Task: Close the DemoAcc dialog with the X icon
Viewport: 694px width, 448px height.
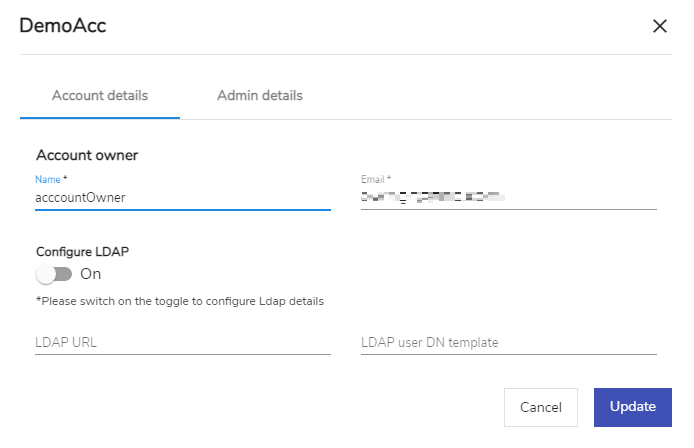Action: 659,26
